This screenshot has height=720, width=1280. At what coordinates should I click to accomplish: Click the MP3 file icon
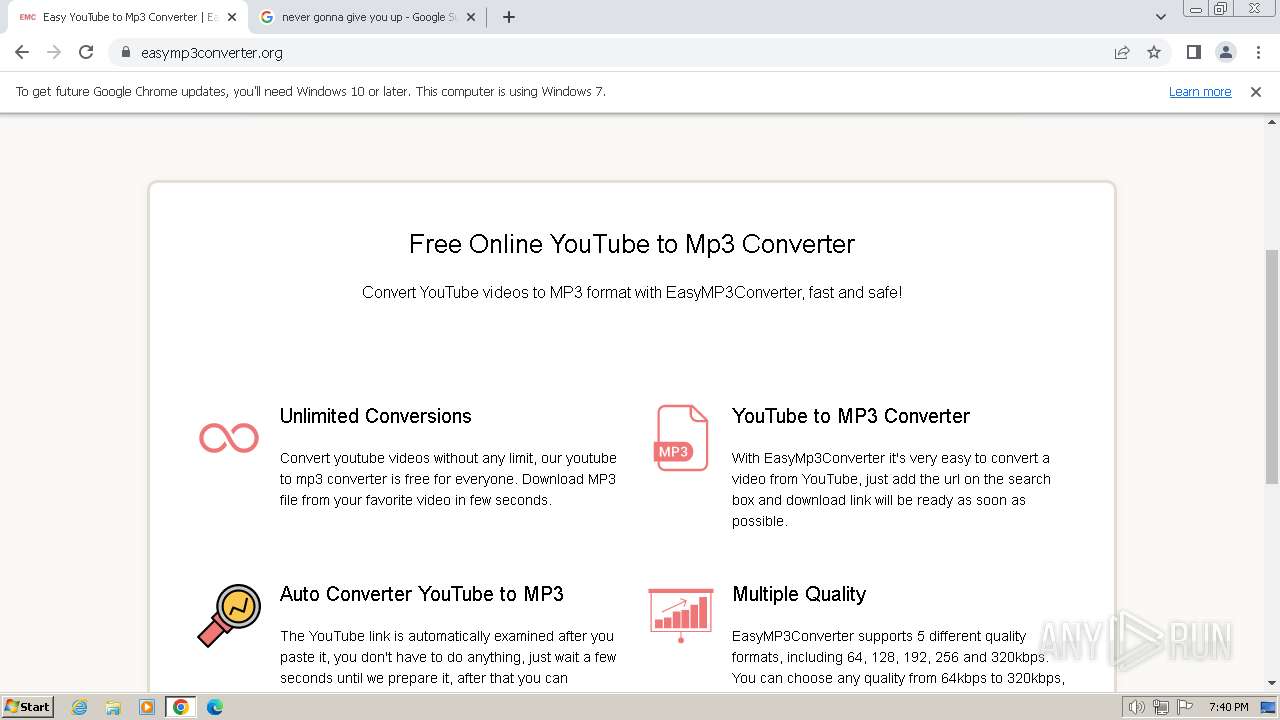tap(681, 438)
